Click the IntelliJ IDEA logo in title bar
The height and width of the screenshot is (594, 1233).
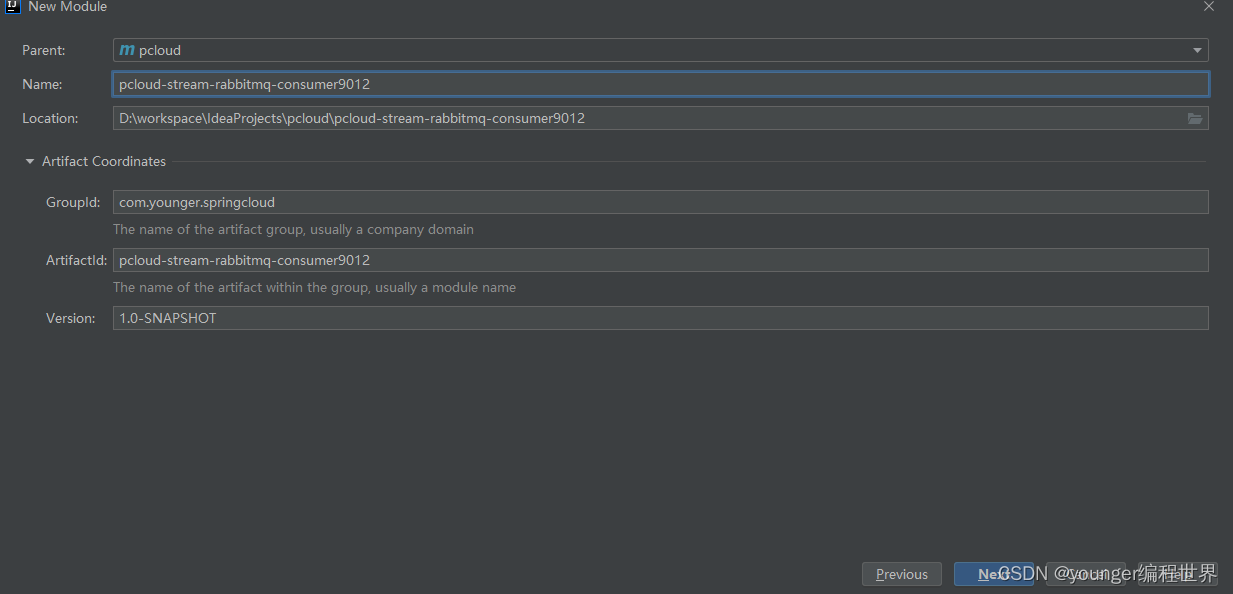click(13, 6)
